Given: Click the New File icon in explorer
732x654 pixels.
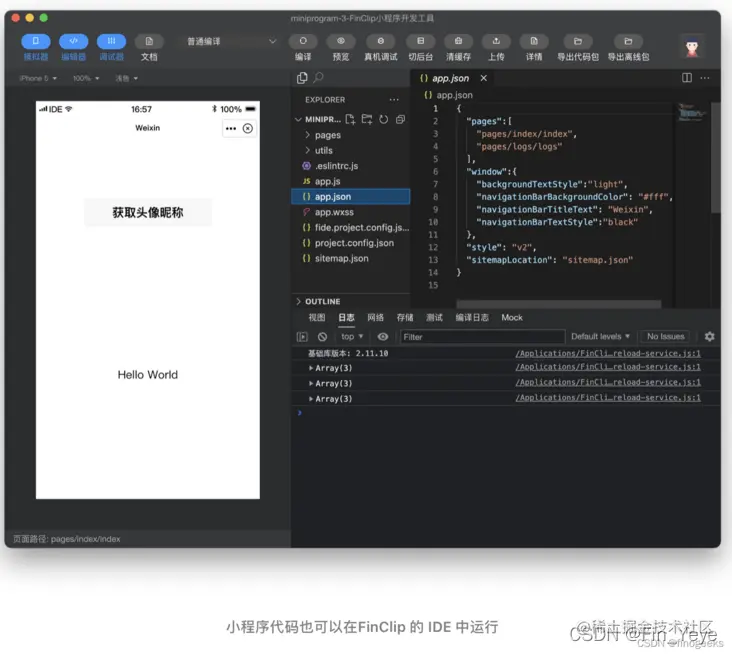Looking at the screenshot, I should tap(350, 120).
